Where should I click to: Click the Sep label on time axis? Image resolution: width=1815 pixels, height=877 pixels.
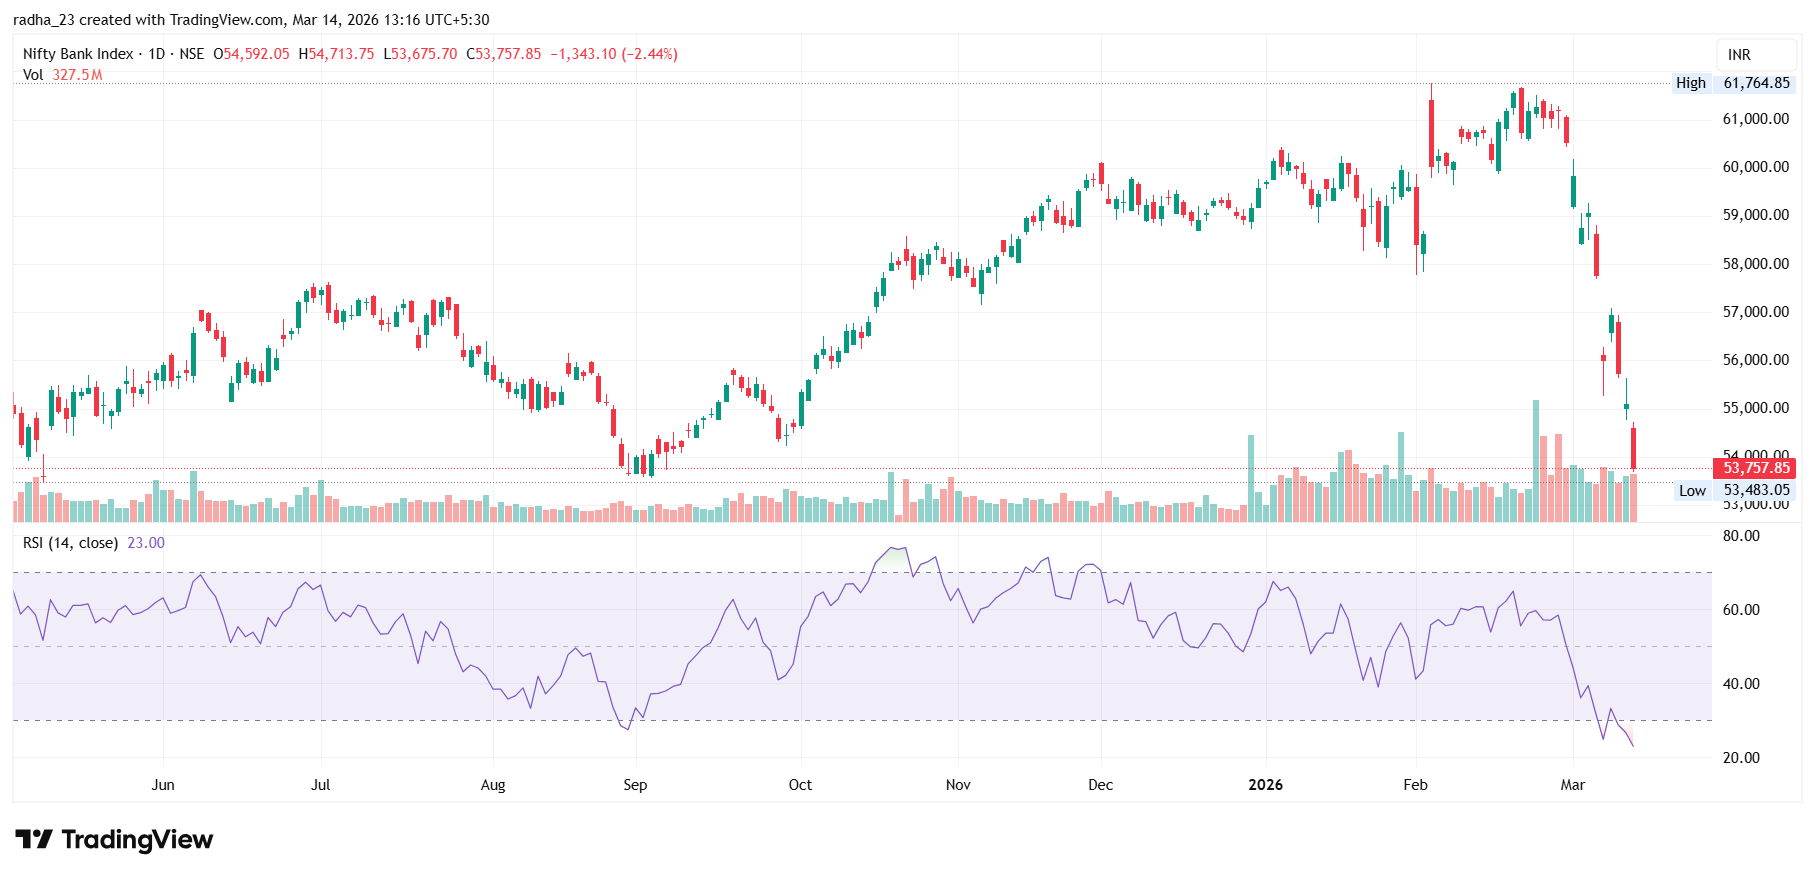point(635,785)
